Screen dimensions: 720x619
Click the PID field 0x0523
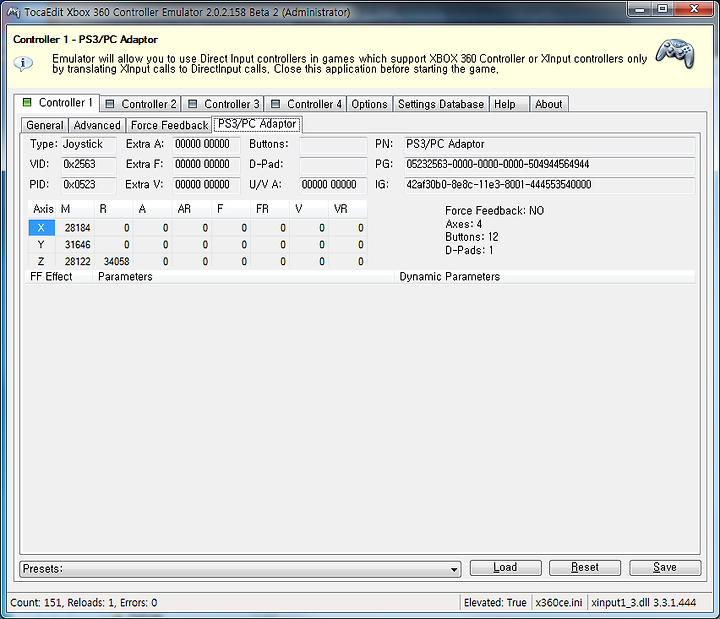pyautogui.click(x=89, y=185)
